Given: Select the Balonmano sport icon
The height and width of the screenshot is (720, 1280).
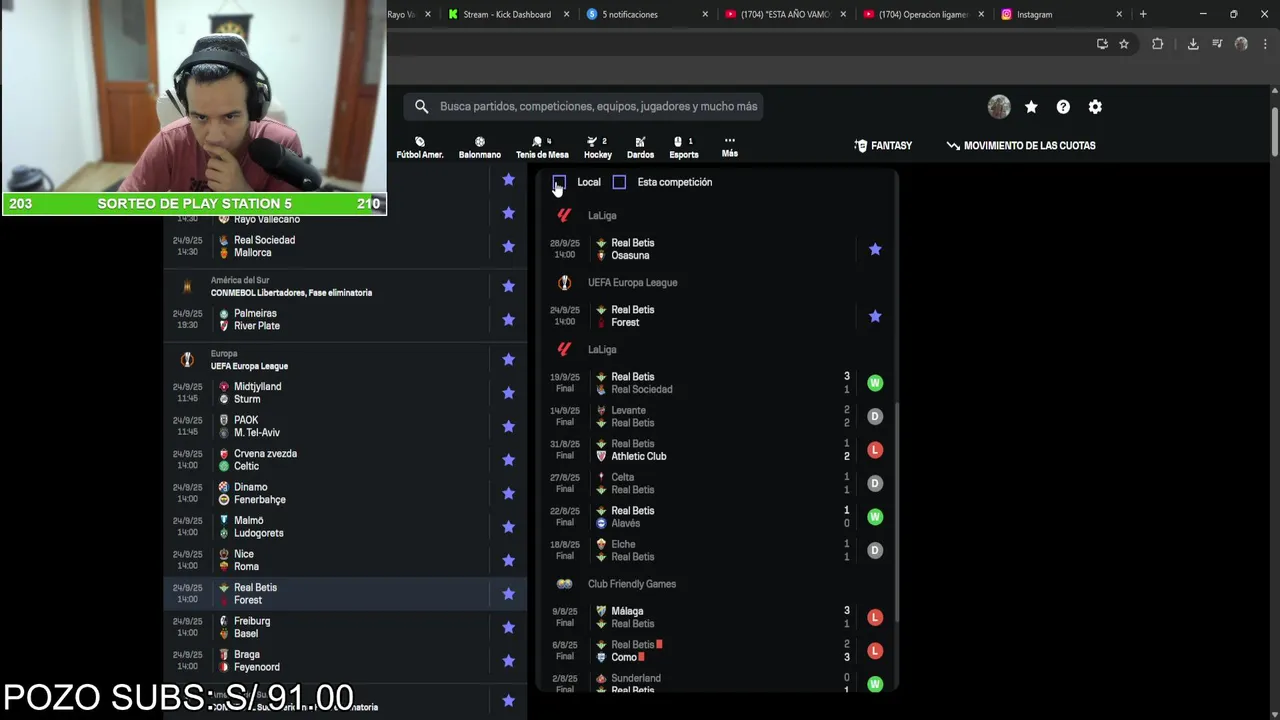Looking at the screenshot, I should [x=480, y=148].
